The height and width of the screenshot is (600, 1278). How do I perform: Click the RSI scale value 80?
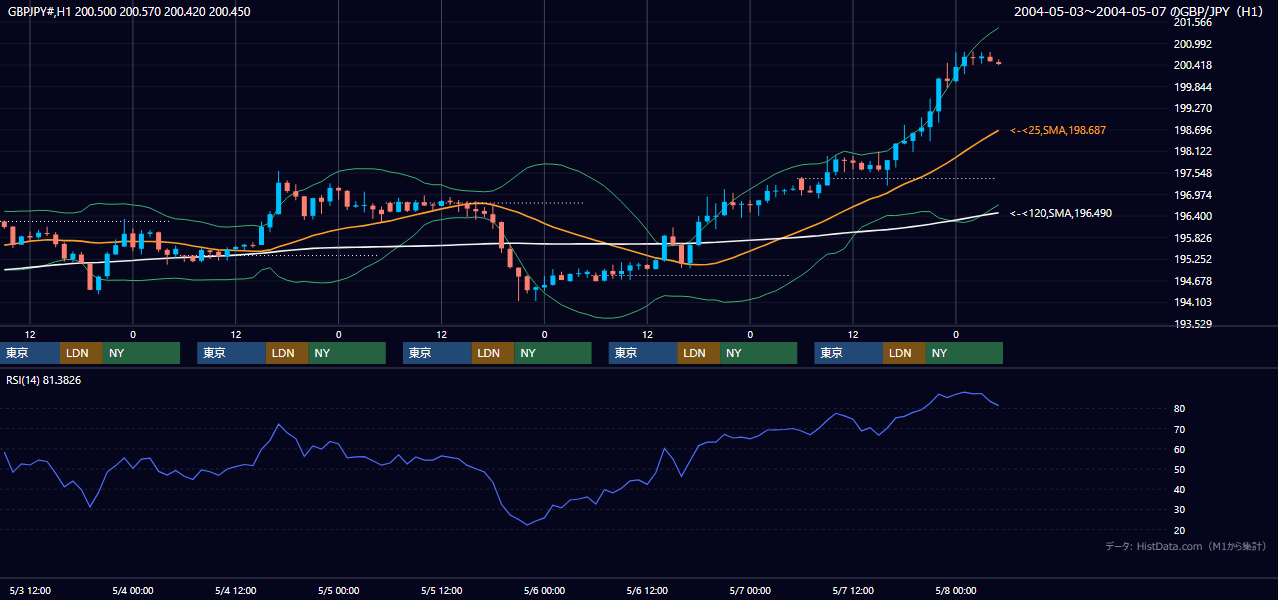coord(1180,409)
